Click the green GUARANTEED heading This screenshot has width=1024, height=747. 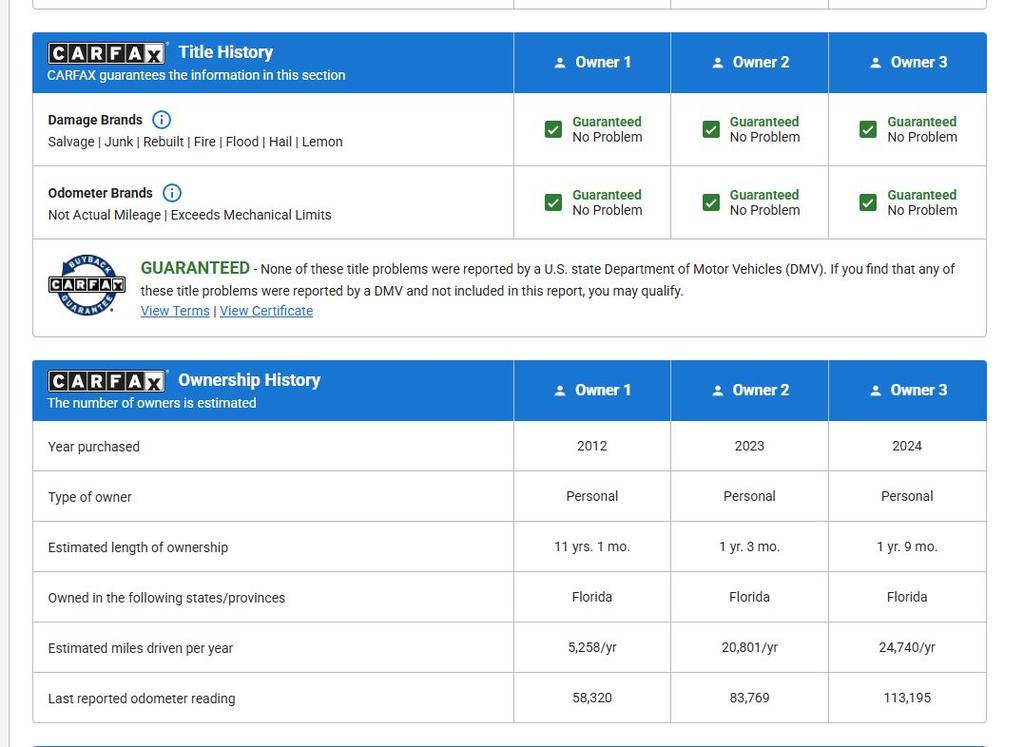pos(195,268)
